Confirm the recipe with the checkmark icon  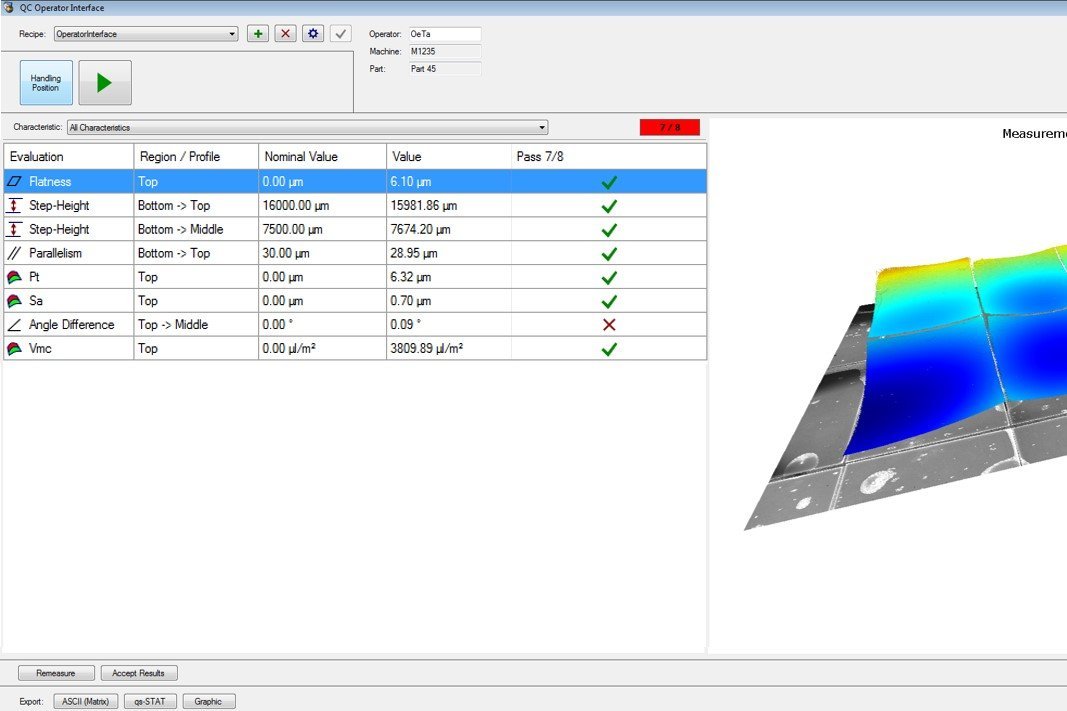tap(339, 33)
